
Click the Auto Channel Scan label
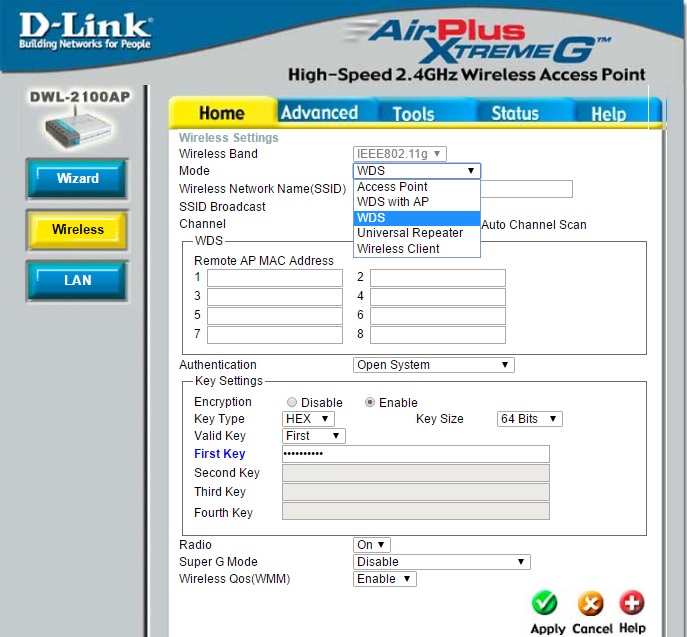tap(534, 225)
